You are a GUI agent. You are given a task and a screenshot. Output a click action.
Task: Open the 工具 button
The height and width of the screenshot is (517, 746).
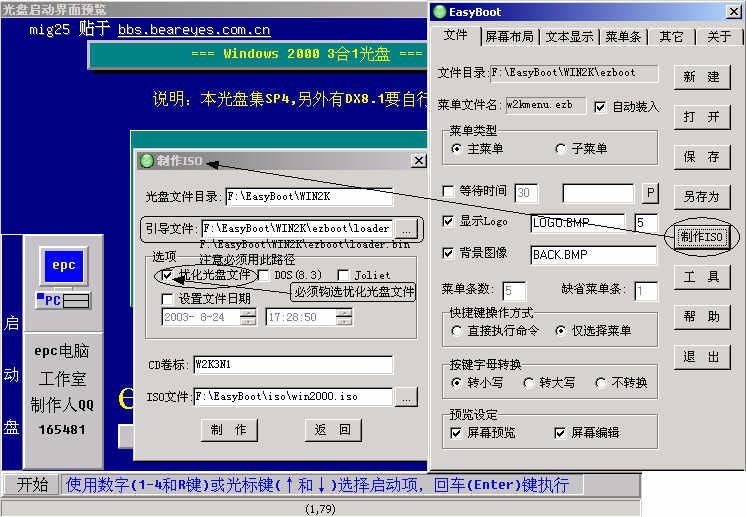(701, 276)
